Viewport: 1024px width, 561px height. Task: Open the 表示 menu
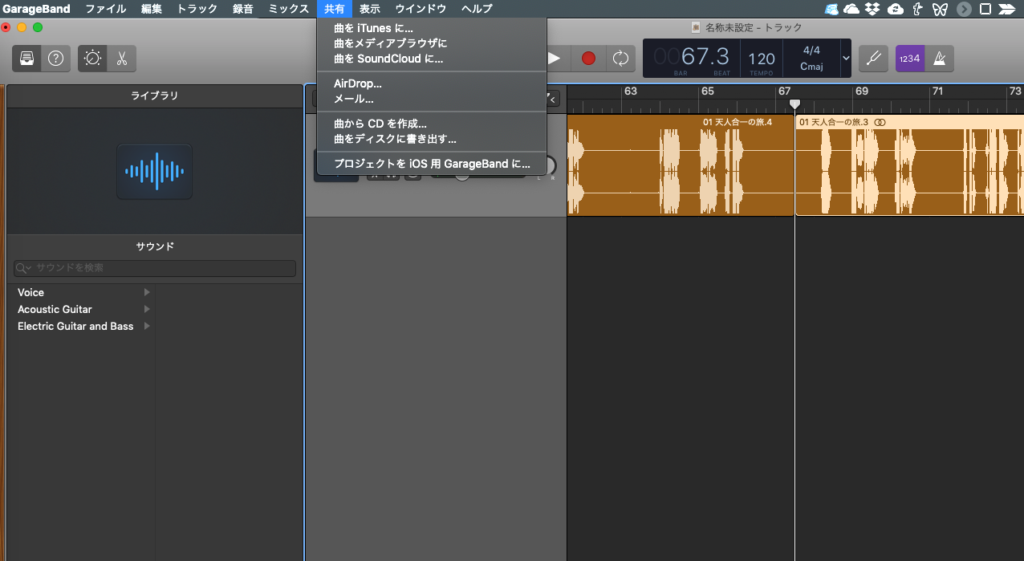370,8
